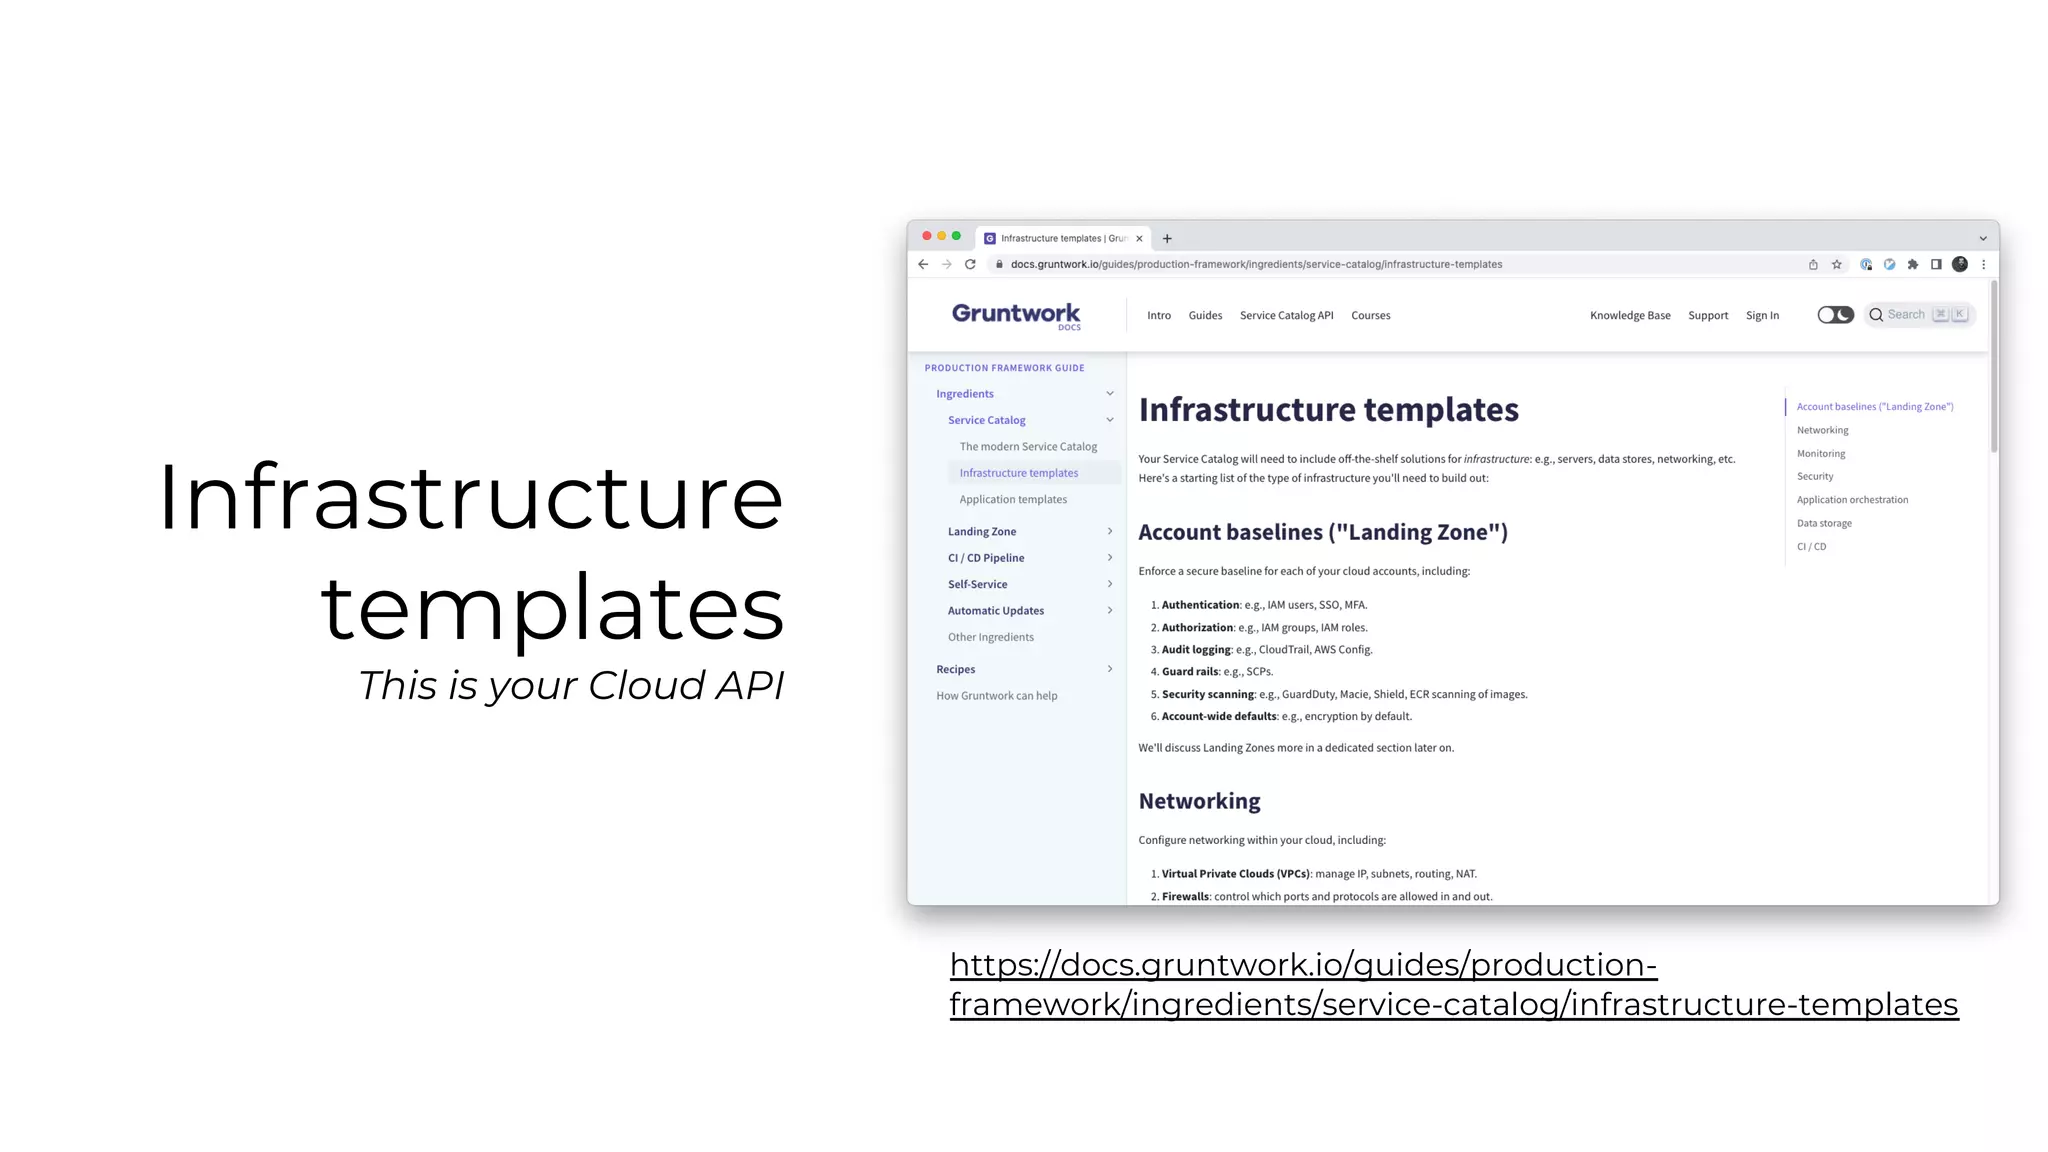Collapse the Service Catalog sidebar section
Image resolution: width=2048 pixels, height=1152 pixels.
(x=1109, y=420)
